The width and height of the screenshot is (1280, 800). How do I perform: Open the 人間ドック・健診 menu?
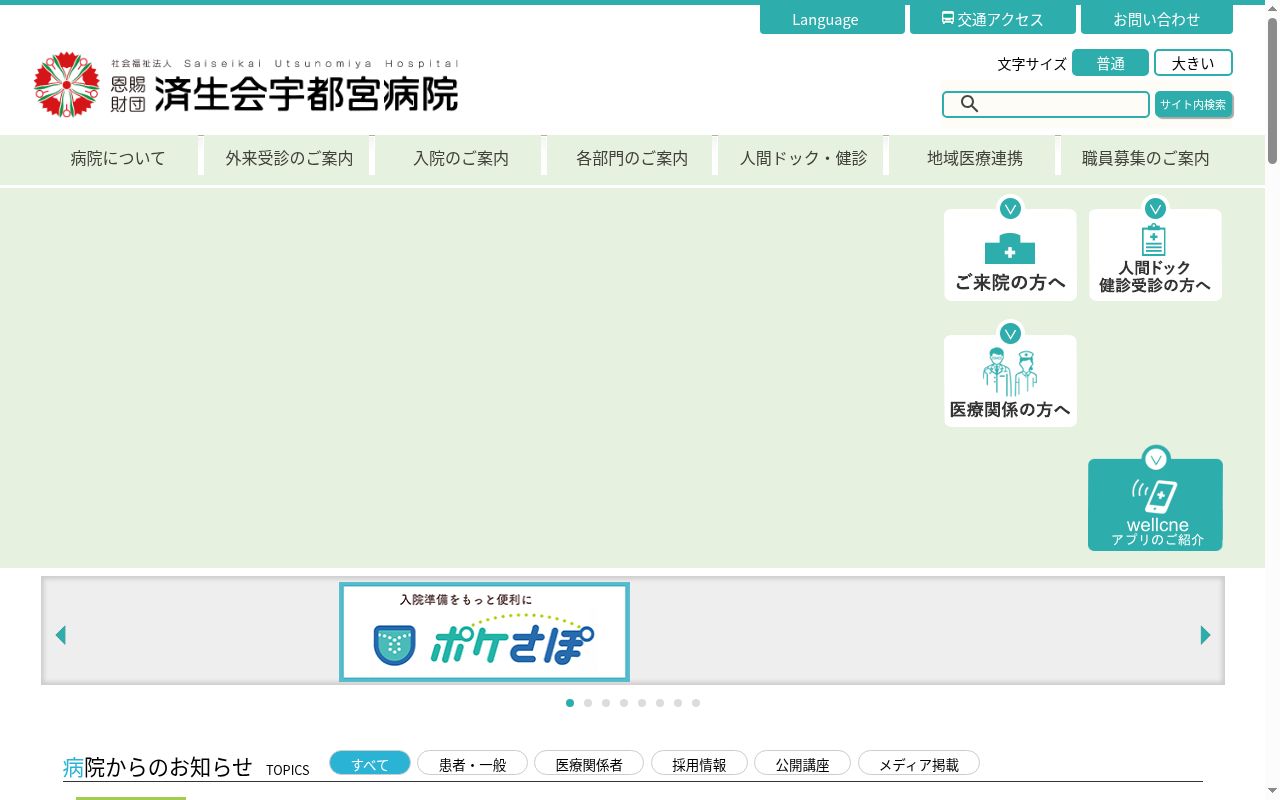coord(803,158)
